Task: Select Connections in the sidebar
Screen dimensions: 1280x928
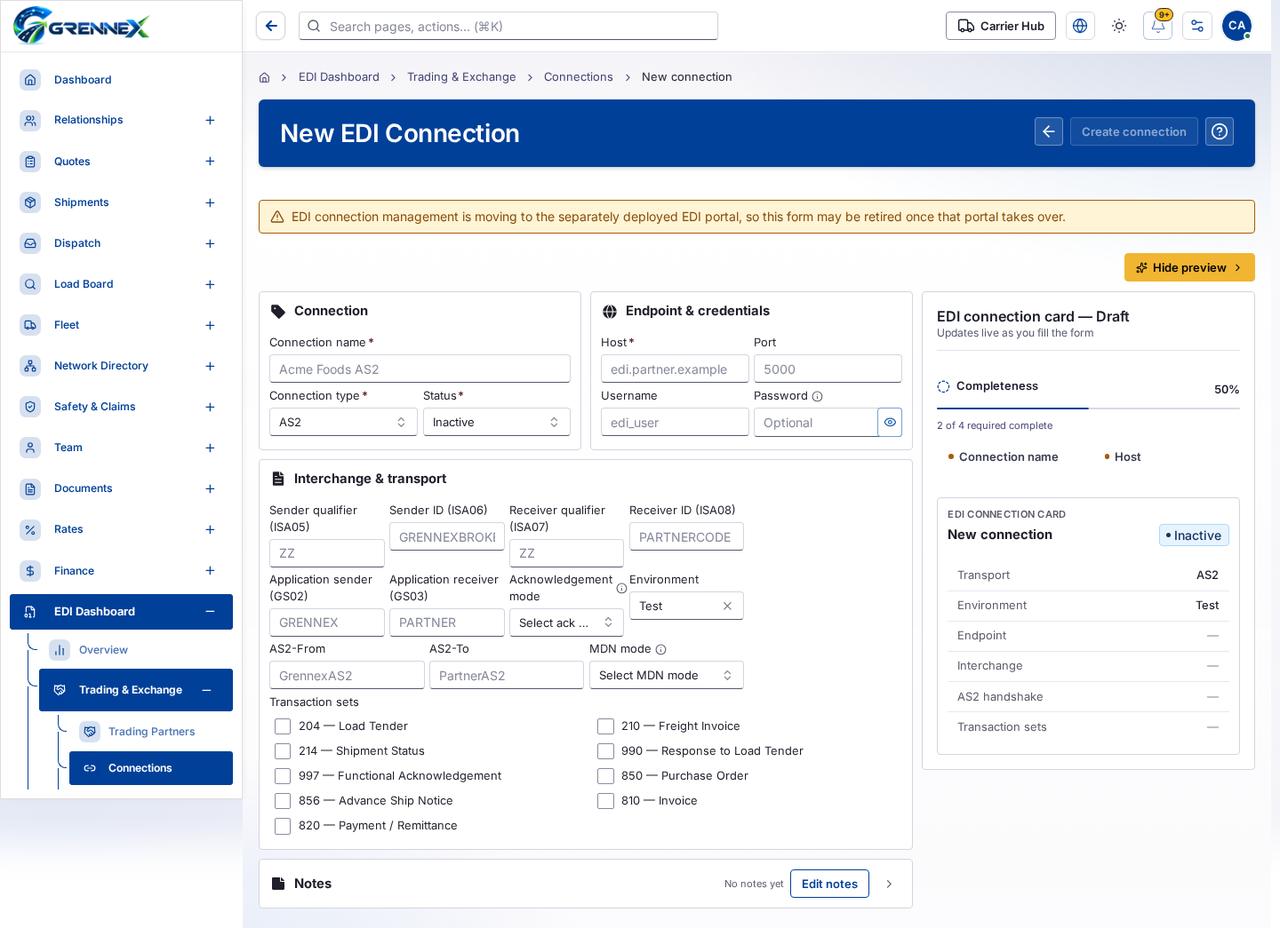Action: click(151, 768)
